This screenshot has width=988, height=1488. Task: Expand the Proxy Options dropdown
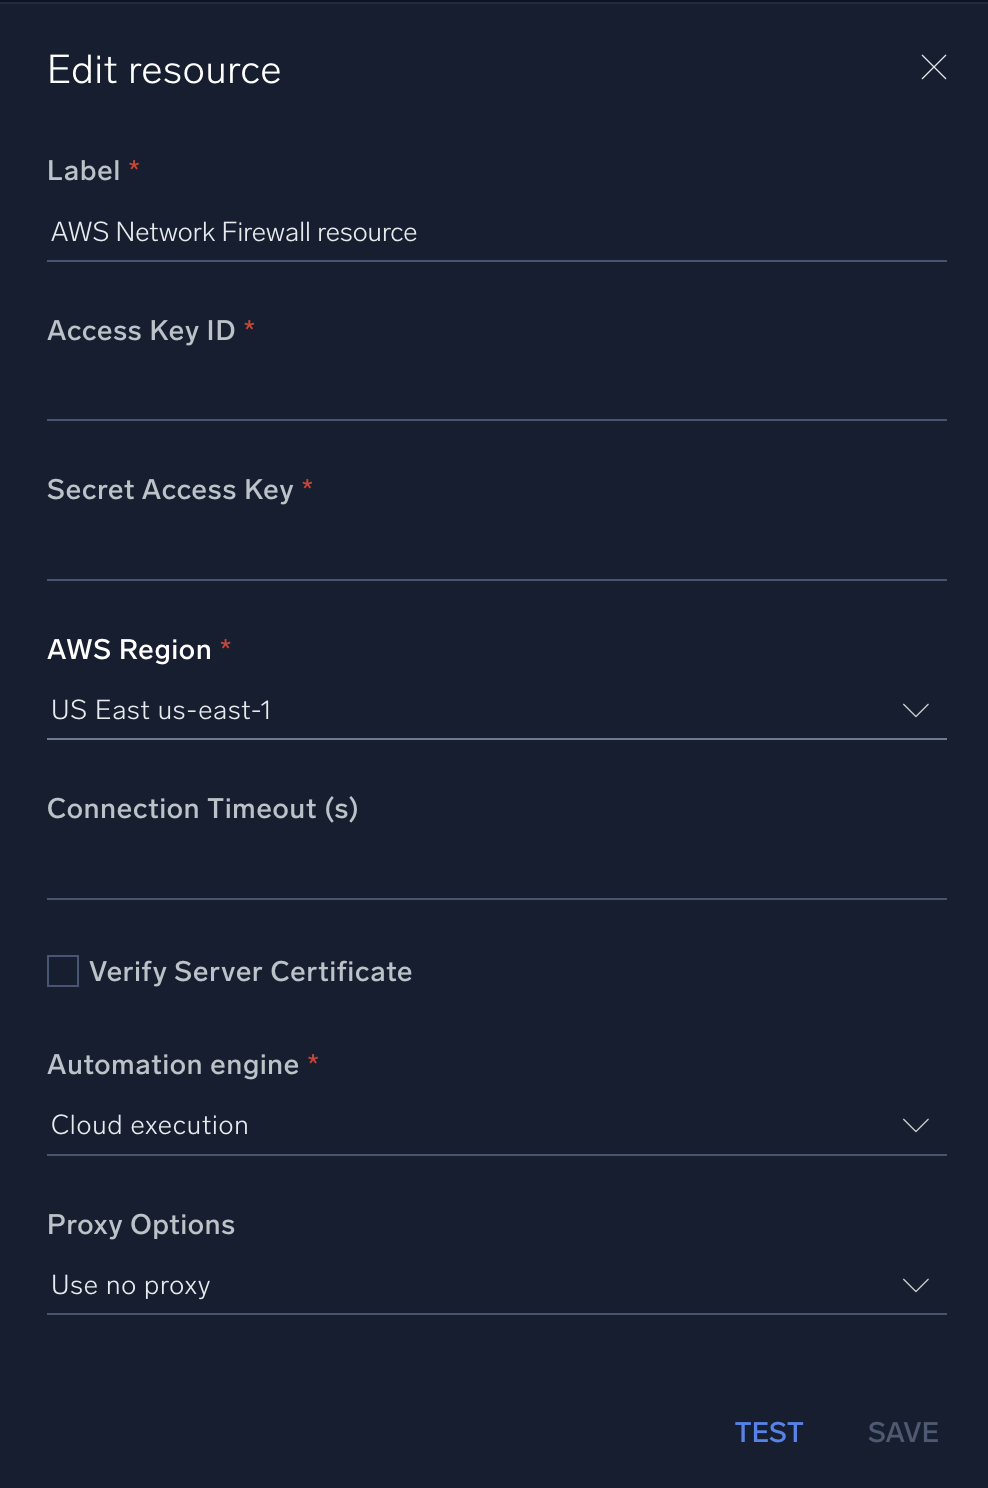[x=497, y=1285]
